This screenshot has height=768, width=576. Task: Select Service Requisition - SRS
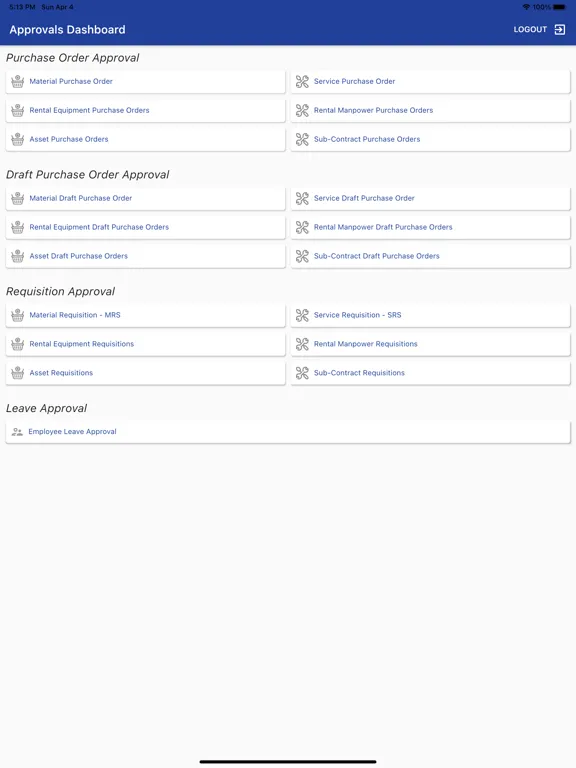430,315
